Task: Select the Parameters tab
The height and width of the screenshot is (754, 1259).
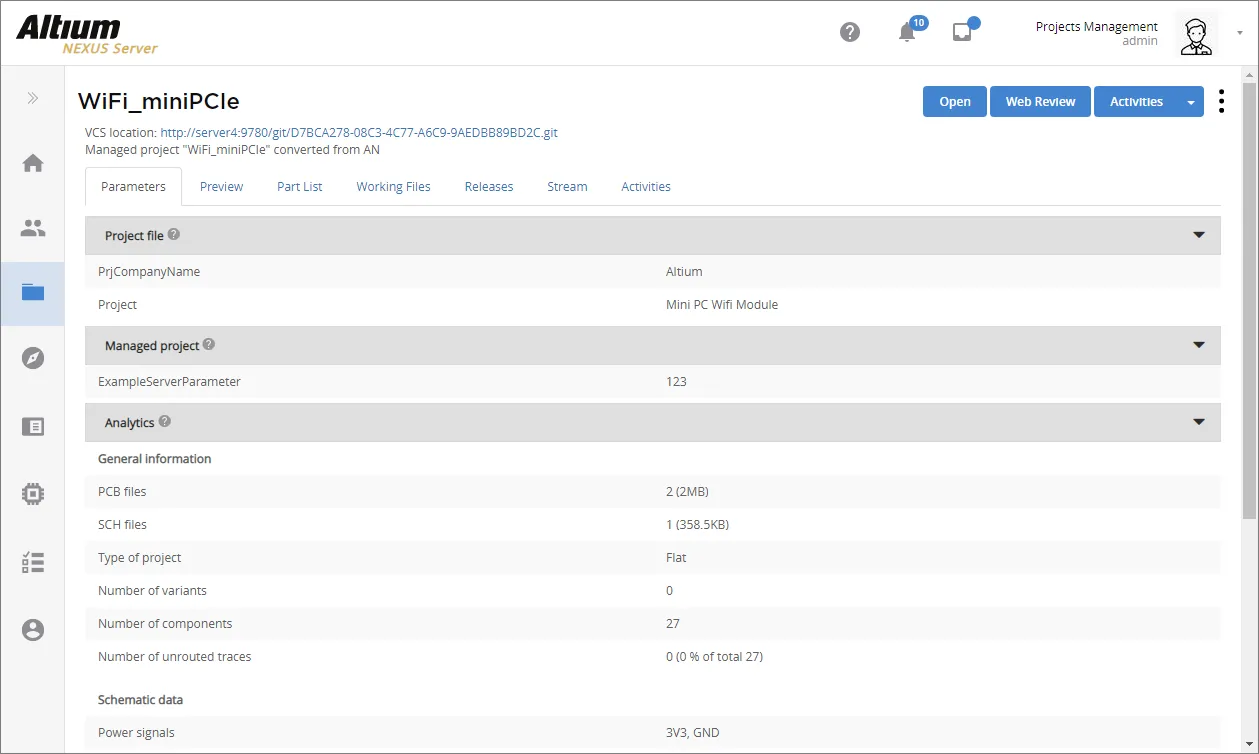Action: tap(133, 187)
